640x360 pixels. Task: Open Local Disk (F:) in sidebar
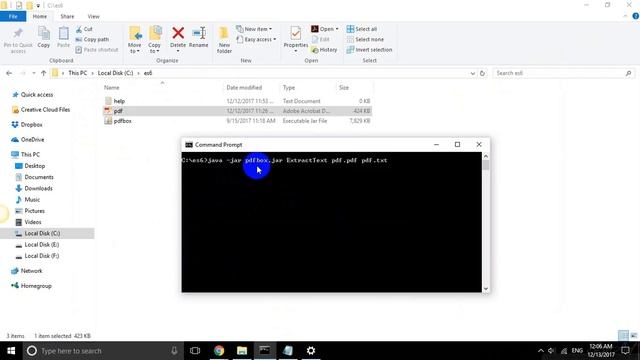pyautogui.click(x=42, y=256)
